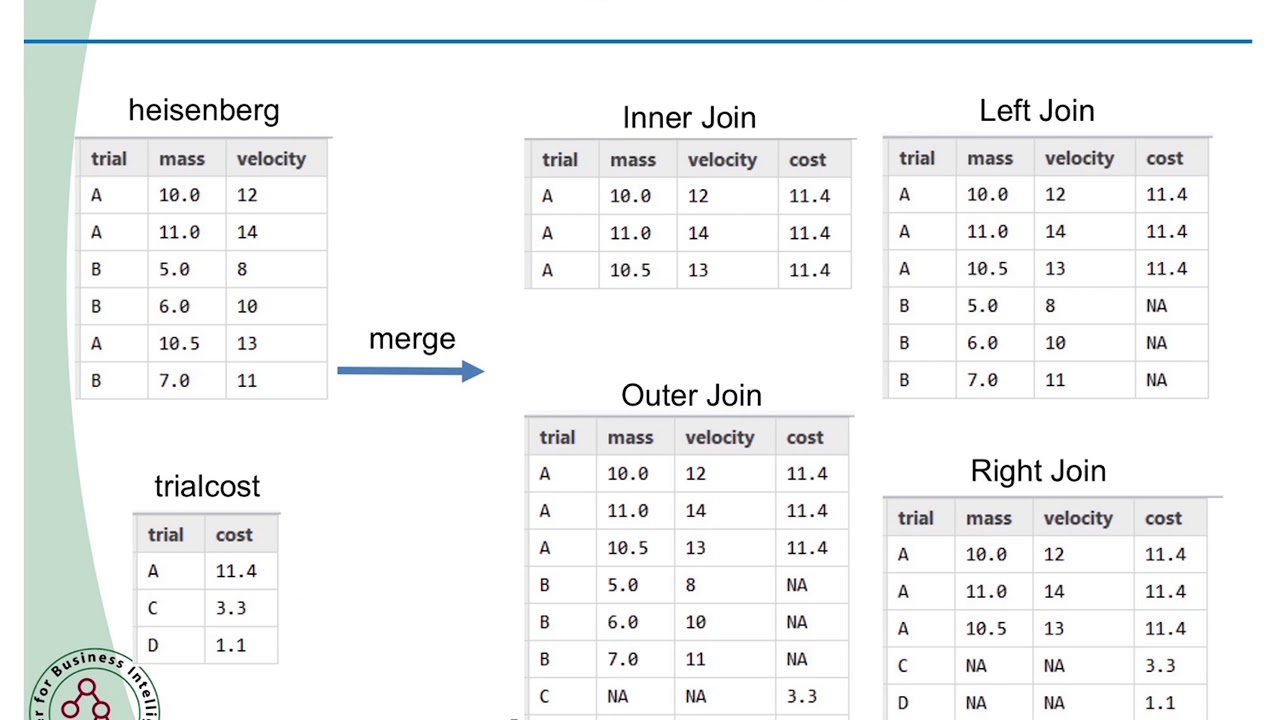The image size is (1280, 720).
Task: Select the Outer Join heading
Action: point(691,395)
